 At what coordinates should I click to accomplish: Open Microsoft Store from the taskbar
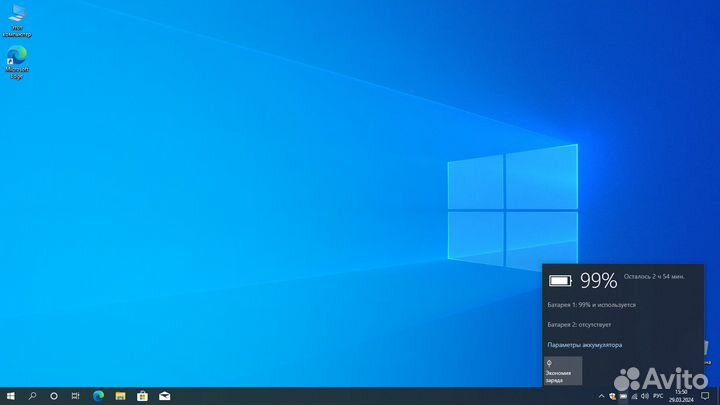tap(142, 396)
